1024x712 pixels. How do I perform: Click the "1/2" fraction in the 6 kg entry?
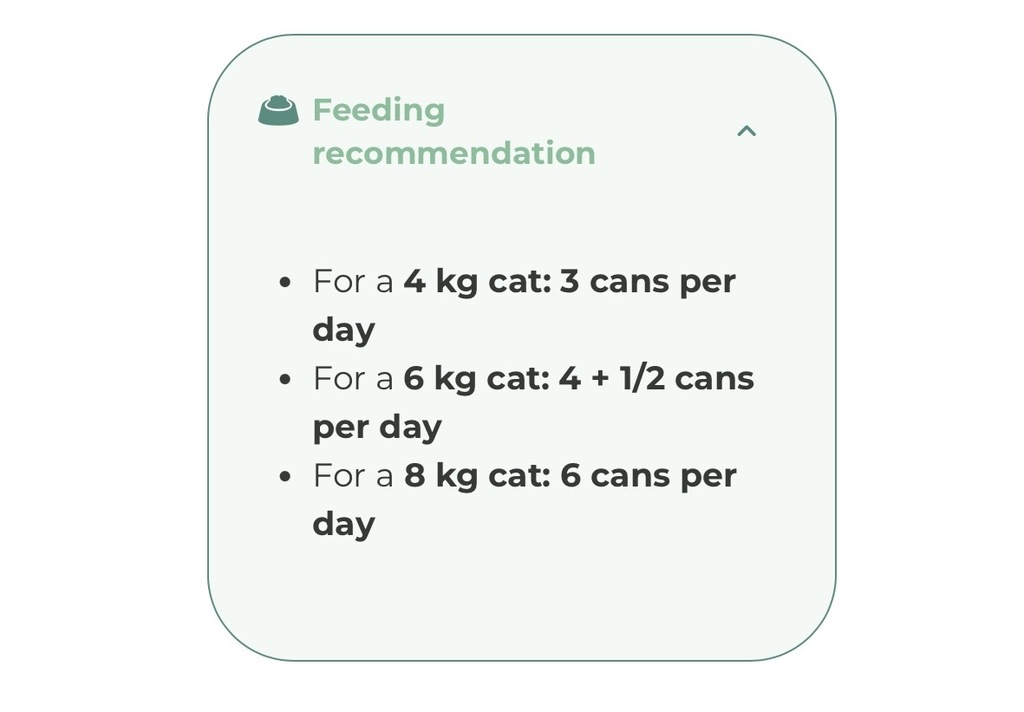coord(642,379)
